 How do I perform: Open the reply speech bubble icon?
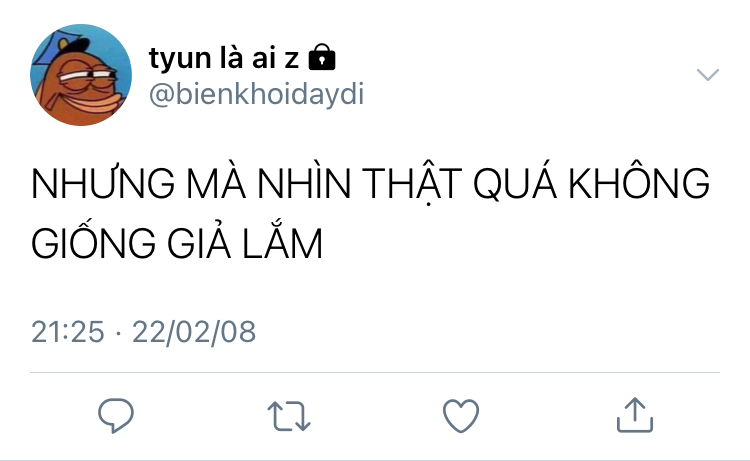(x=116, y=415)
